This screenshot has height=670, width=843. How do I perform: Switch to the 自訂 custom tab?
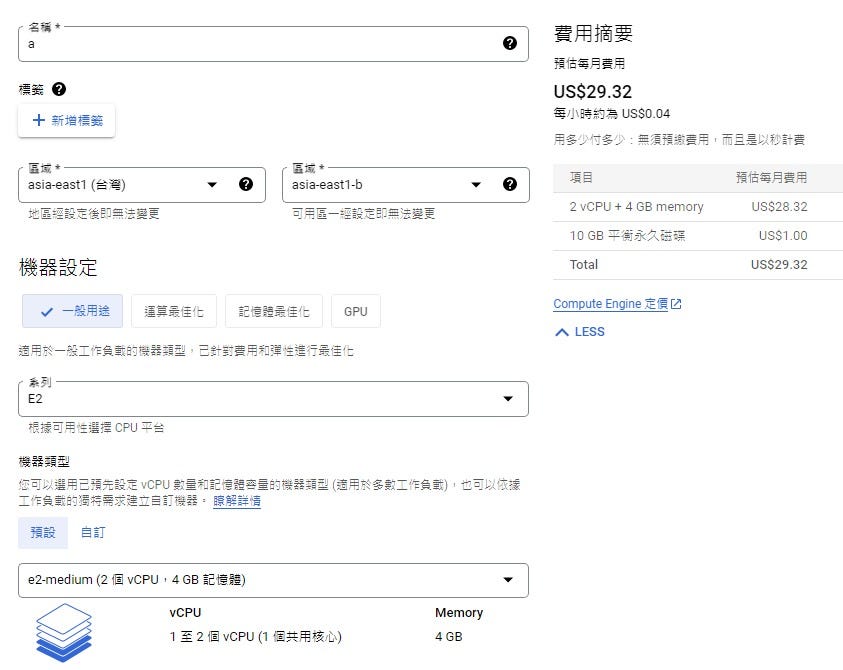(93, 532)
